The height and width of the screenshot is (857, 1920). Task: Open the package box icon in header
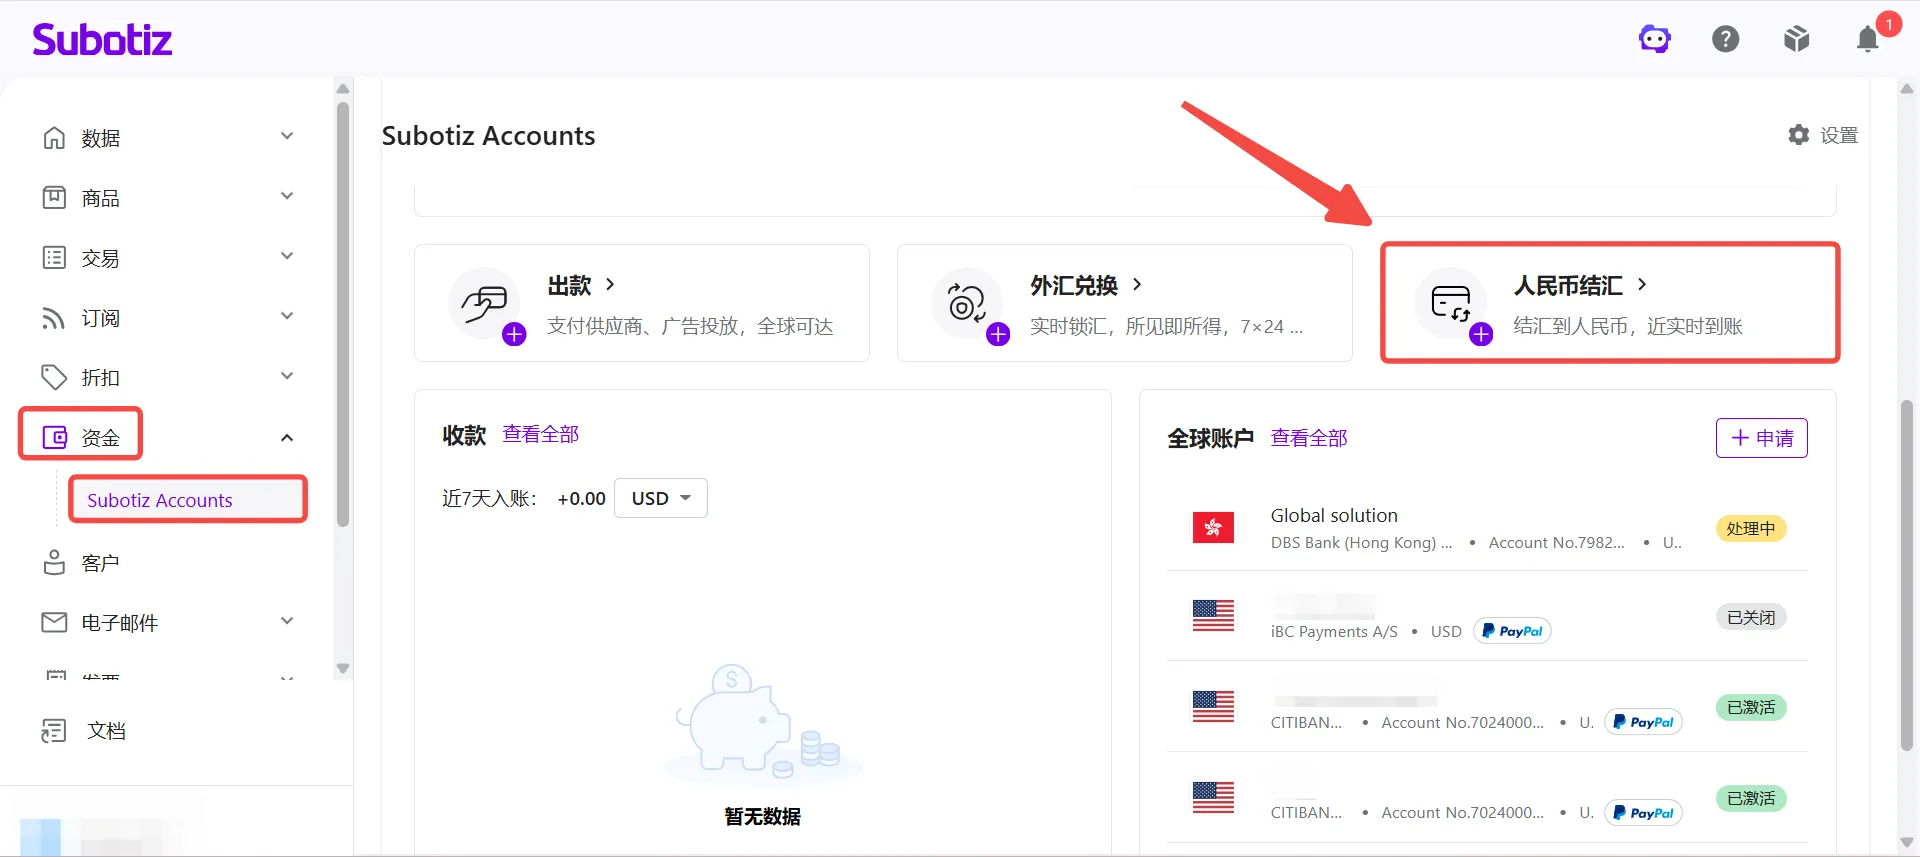(1797, 39)
